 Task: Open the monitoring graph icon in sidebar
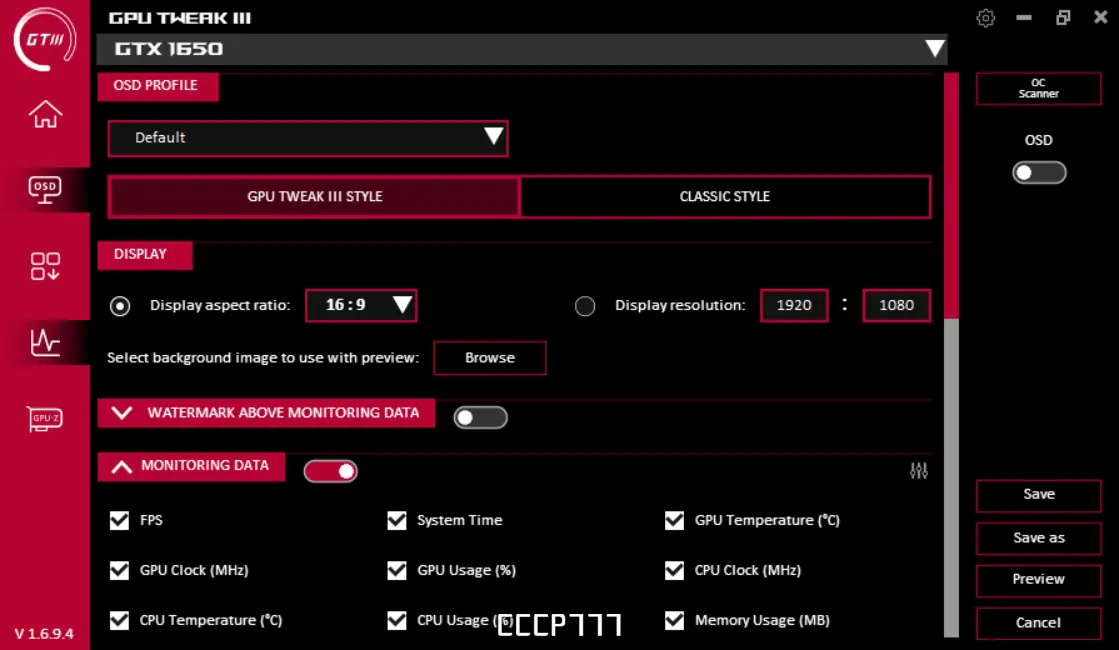(x=45, y=342)
